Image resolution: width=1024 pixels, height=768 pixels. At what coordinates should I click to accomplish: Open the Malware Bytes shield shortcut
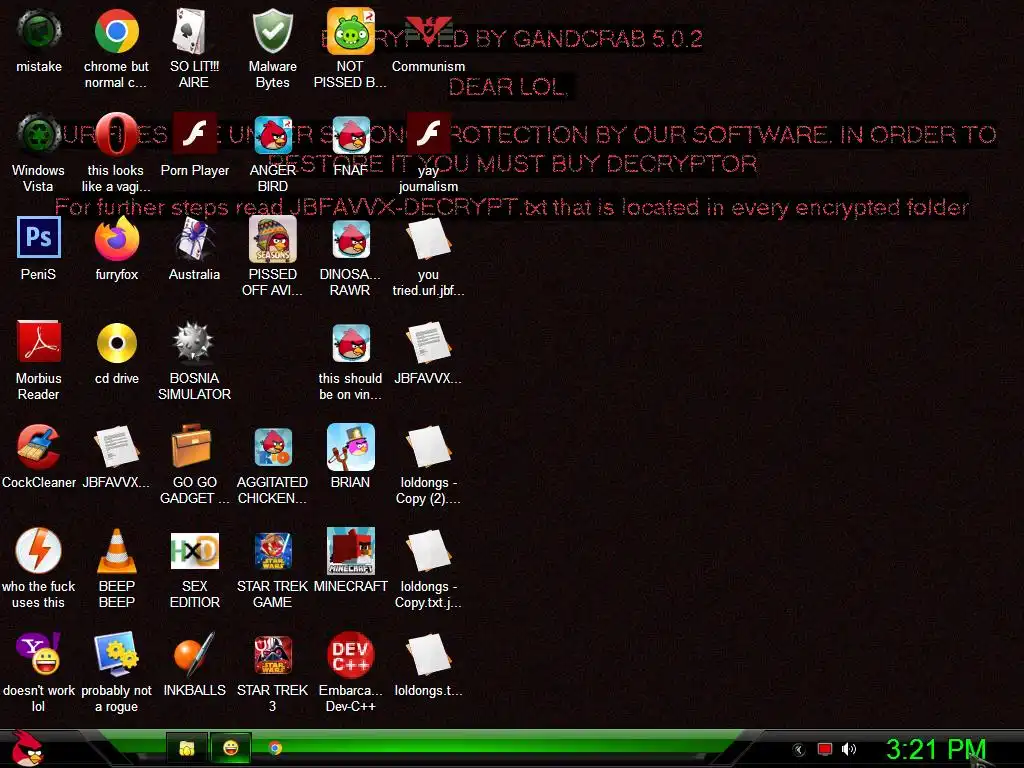(272, 31)
